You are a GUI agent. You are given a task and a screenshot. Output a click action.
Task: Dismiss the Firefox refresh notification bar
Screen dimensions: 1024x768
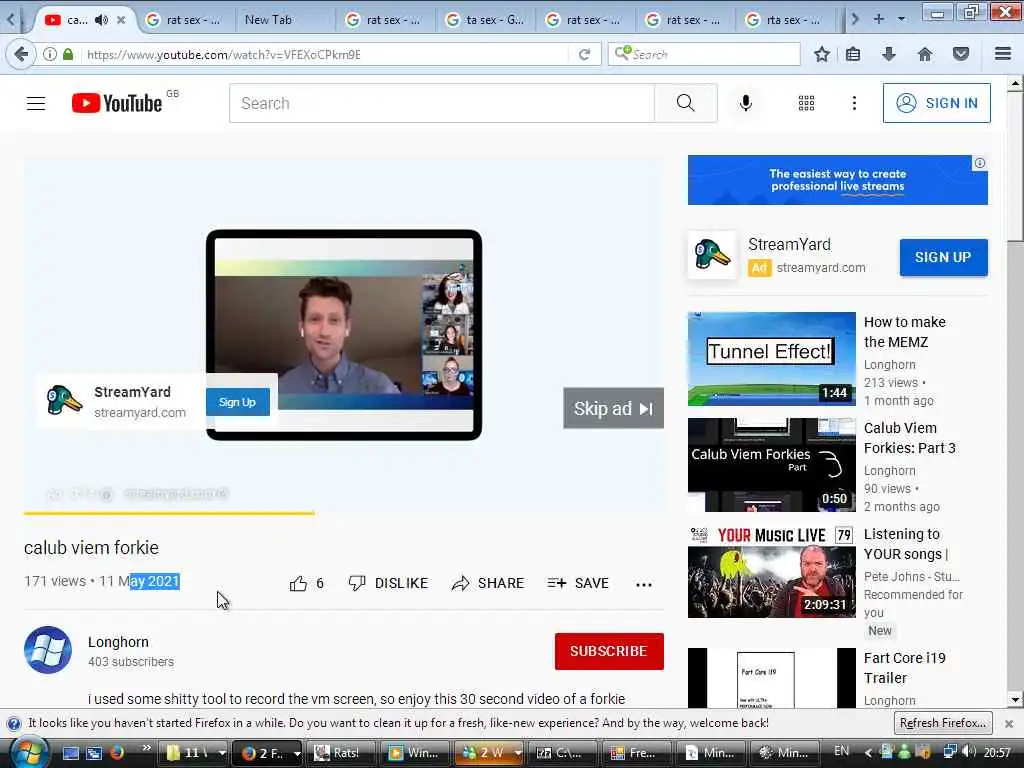coord(1009,724)
